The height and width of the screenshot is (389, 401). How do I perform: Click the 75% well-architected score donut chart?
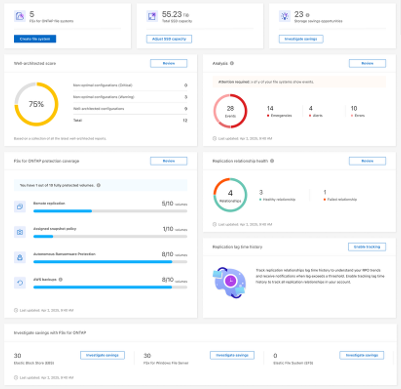[x=36, y=104]
